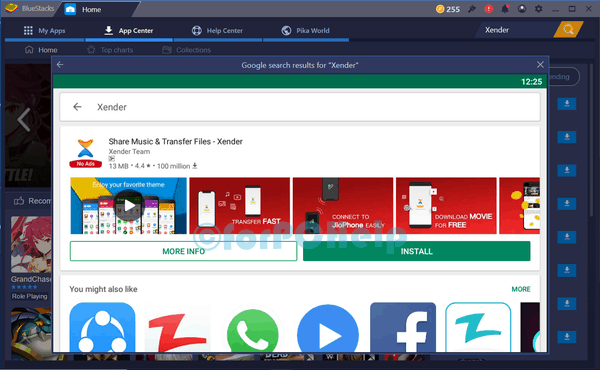Viewport: 600px width, 370px height.
Task: Click the 255 coins indicator
Action: coord(448,9)
